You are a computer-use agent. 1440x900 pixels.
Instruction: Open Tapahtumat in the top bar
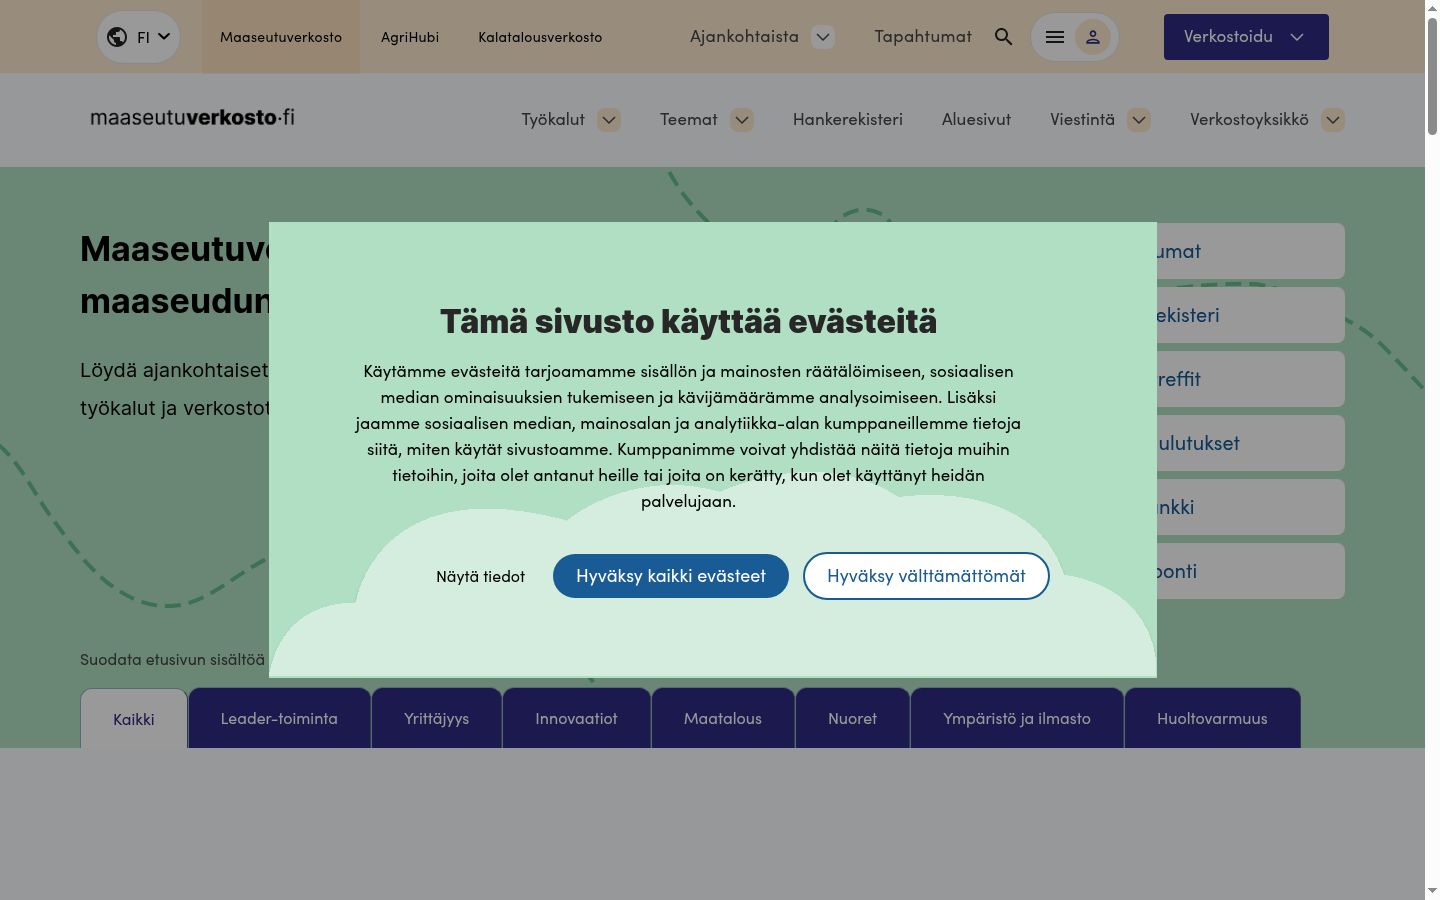923,37
